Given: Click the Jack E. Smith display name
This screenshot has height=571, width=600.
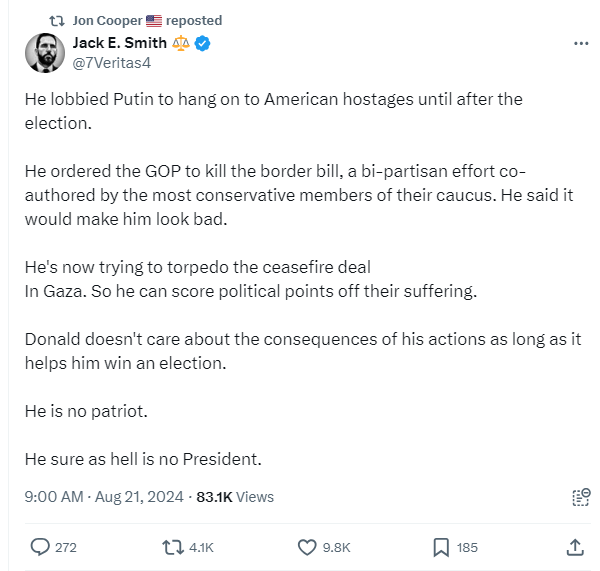Looking at the screenshot, I should (x=119, y=43).
